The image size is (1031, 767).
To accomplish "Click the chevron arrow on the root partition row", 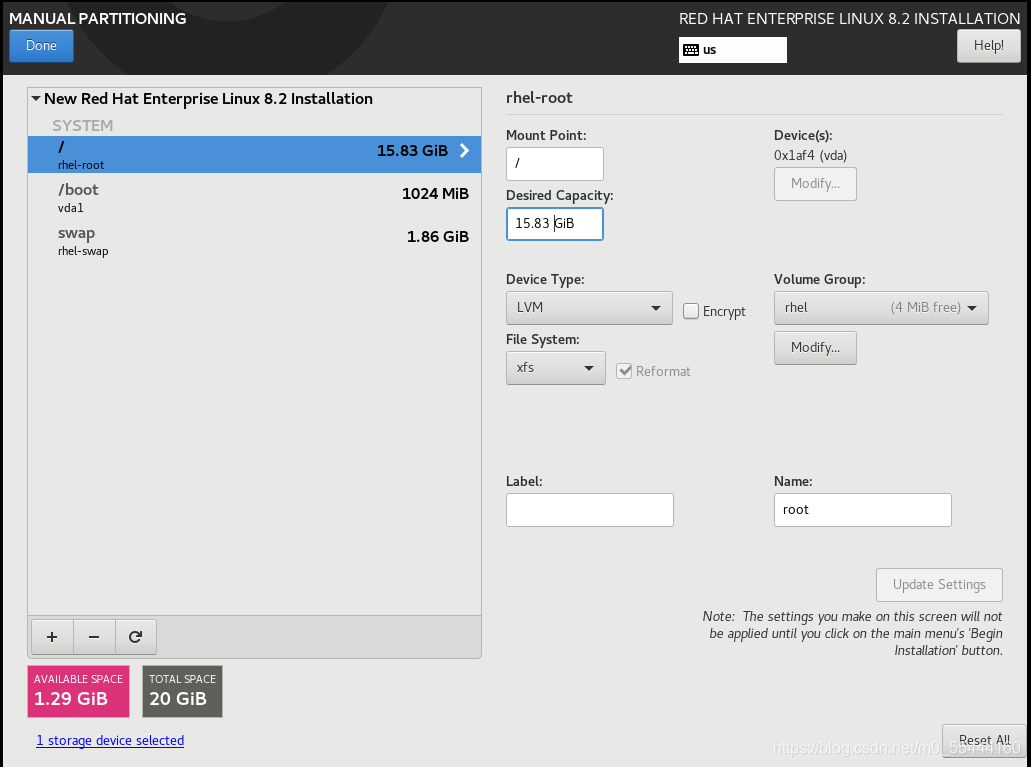I will [x=465, y=151].
